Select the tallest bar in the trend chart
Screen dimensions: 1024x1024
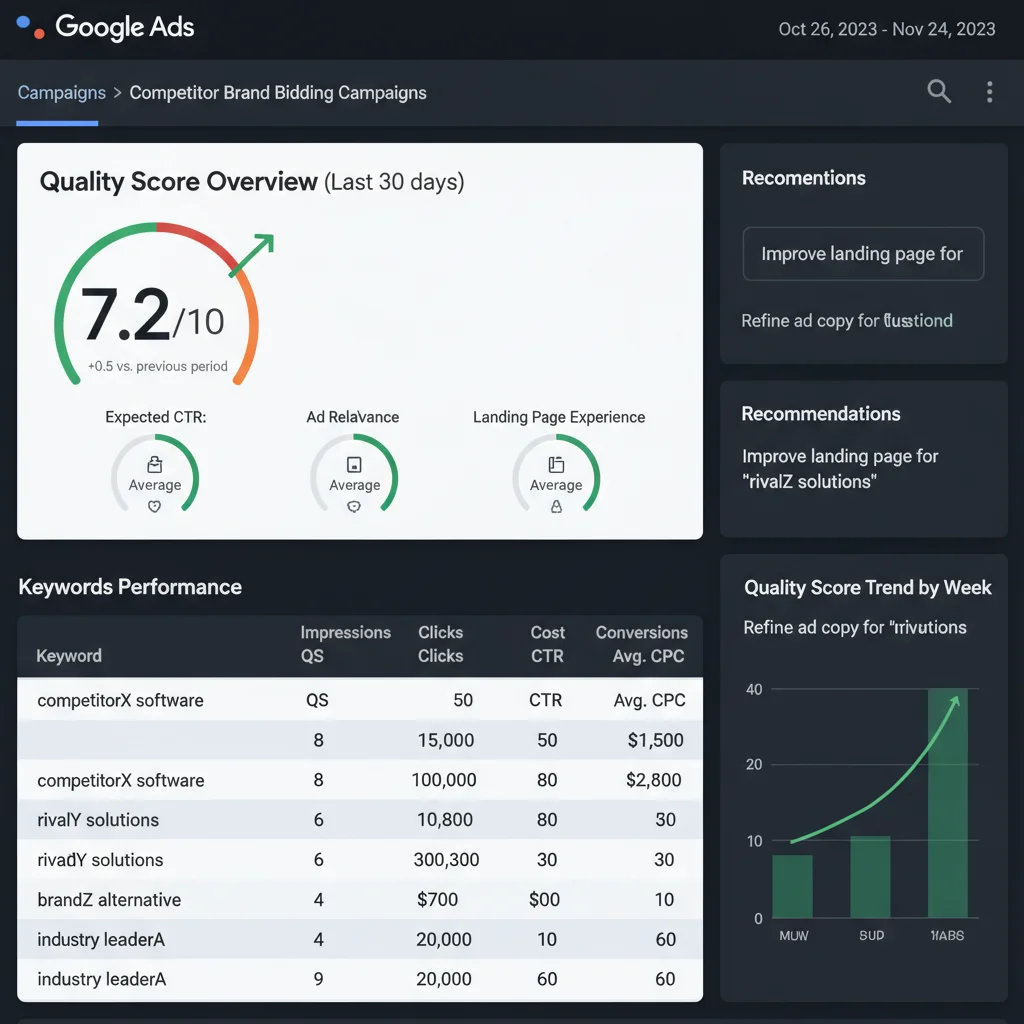coord(948,803)
